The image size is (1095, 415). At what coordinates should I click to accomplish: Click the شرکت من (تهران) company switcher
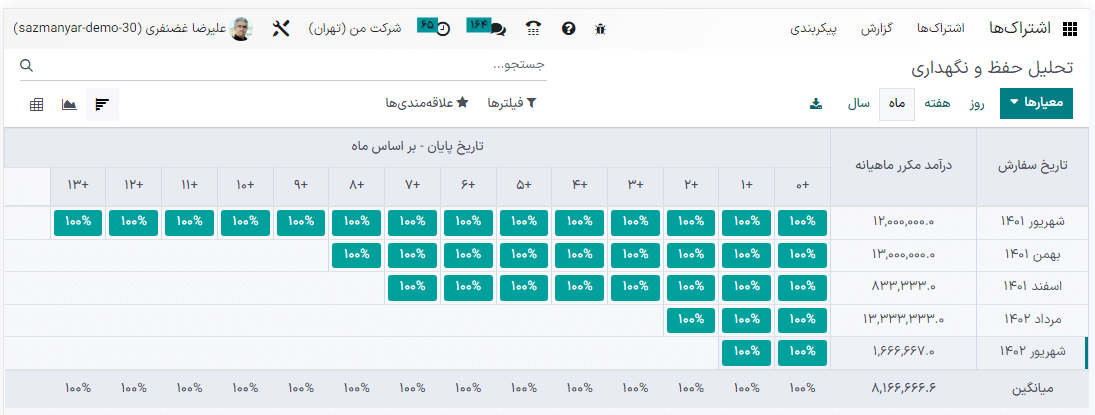coord(354,29)
